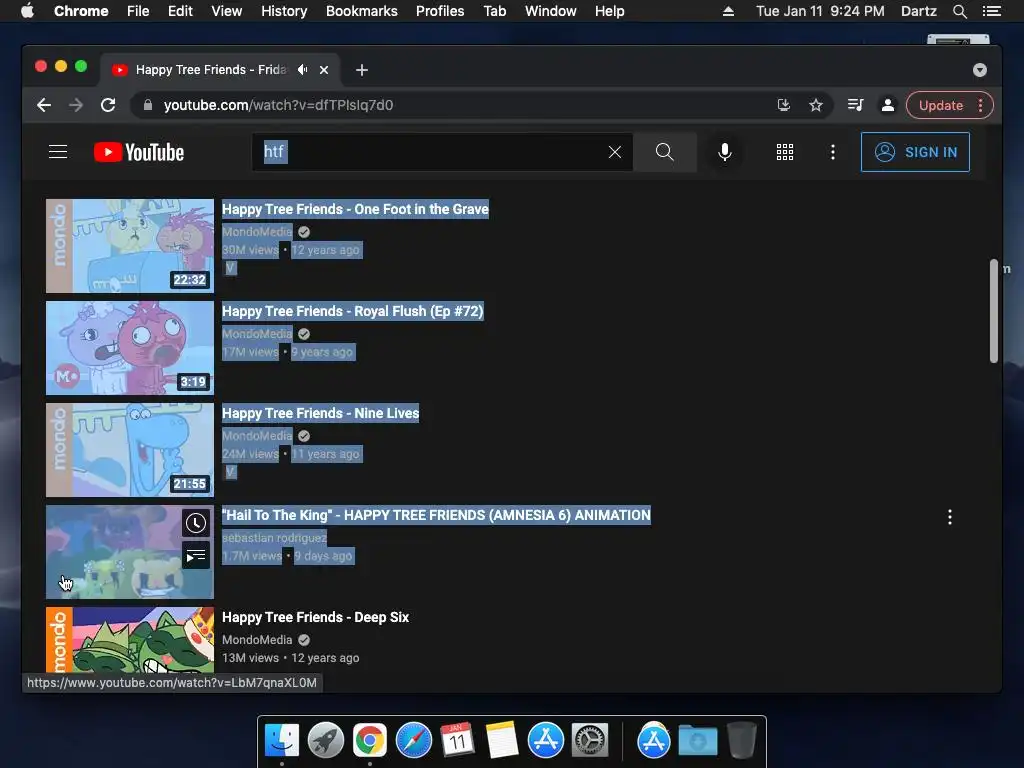
Task: Click the SIGN IN button
Action: (x=915, y=152)
